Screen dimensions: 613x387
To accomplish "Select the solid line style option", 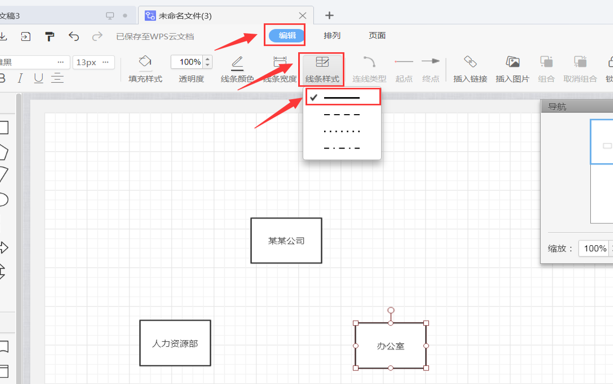I will point(342,97).
